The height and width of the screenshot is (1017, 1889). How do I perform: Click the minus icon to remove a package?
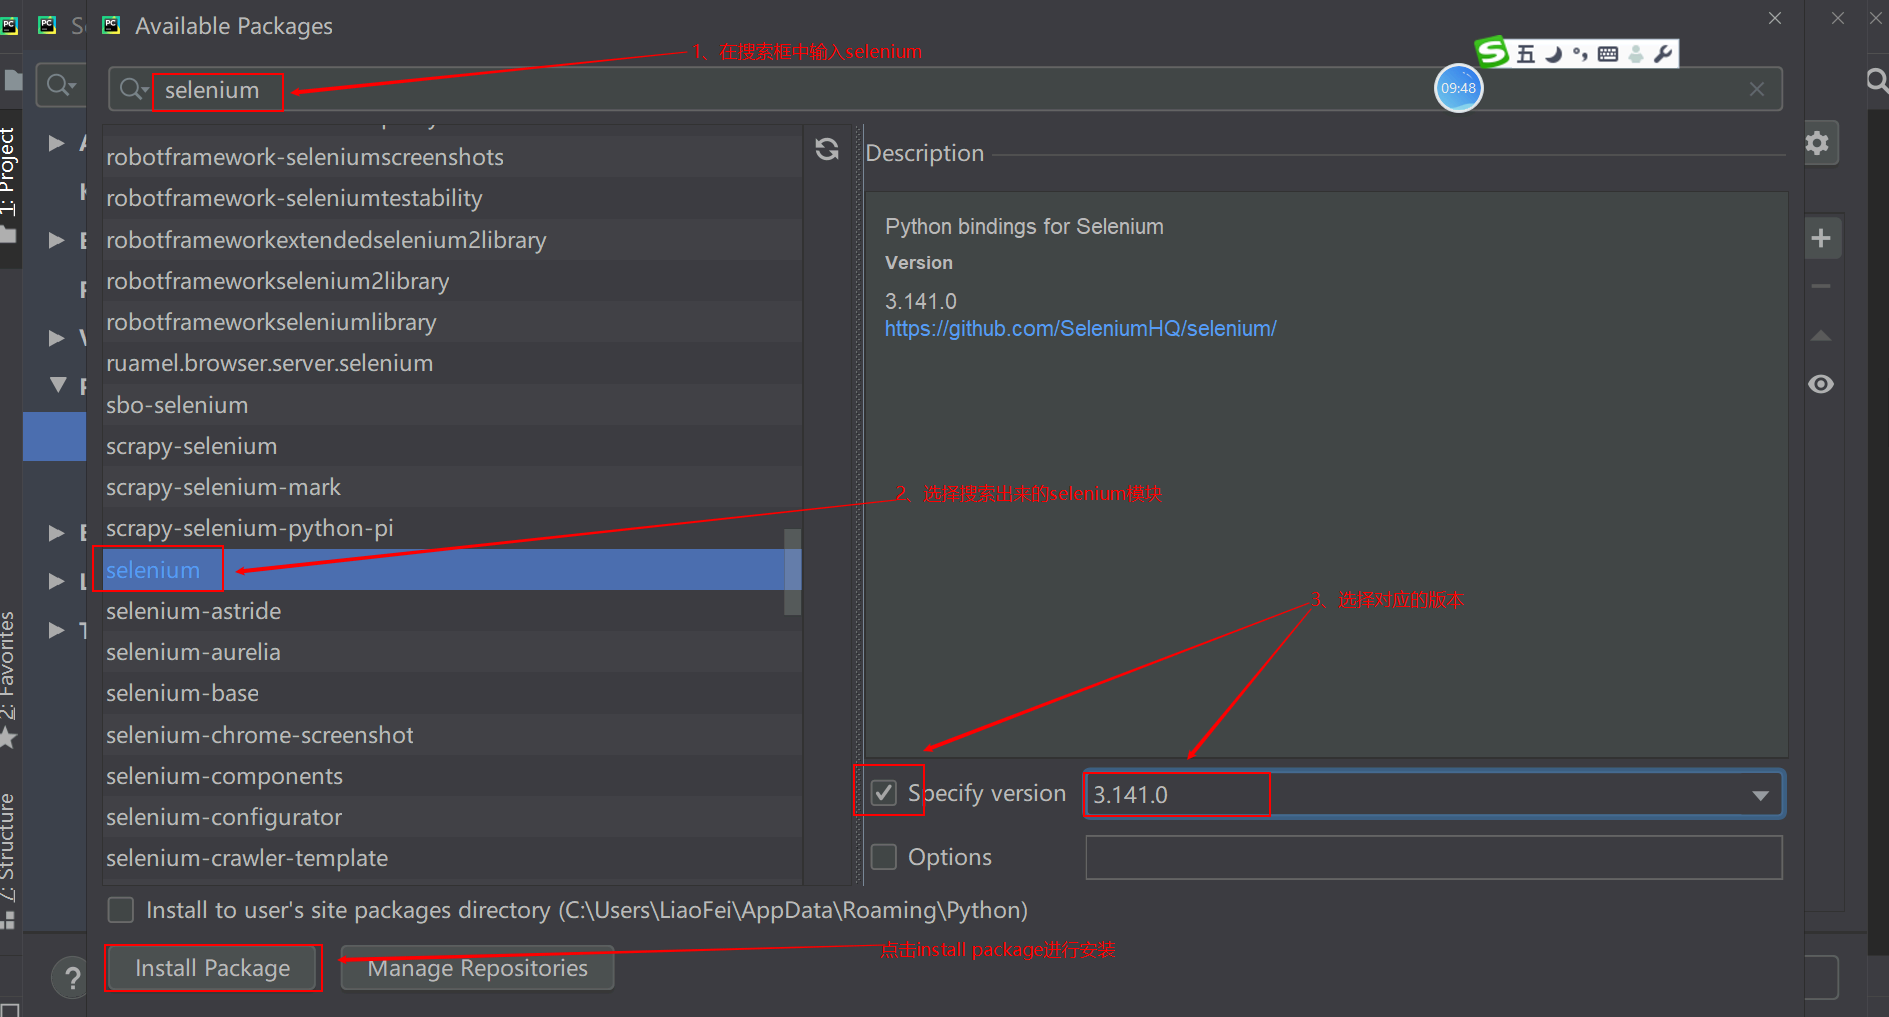tap(1821, 286)
